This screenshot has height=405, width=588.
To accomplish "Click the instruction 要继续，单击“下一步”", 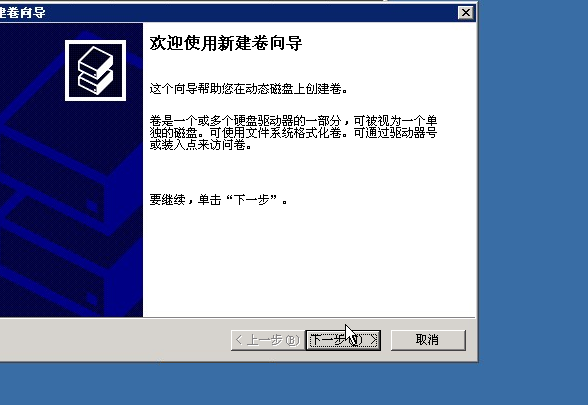I will tap(219, 200).
